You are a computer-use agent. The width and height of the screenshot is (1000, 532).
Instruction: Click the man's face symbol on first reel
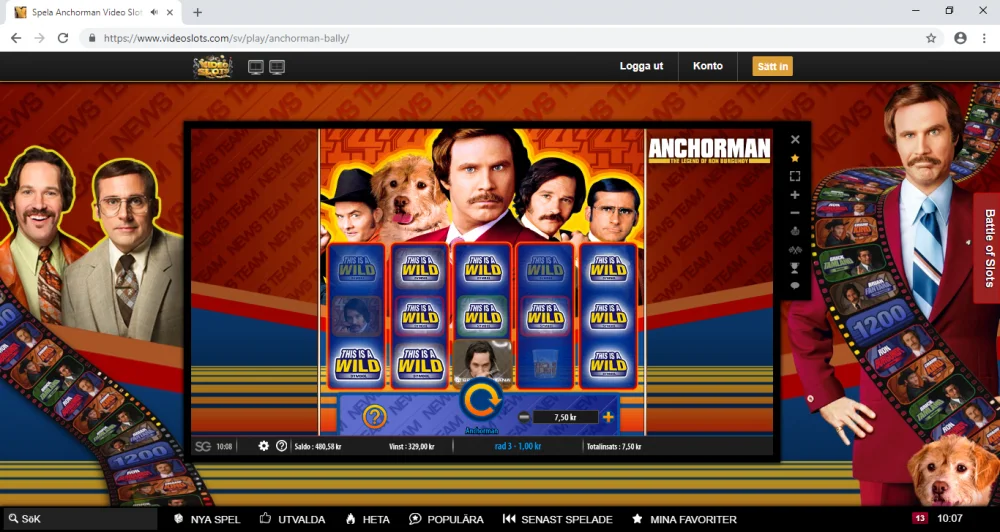(x=356, y=316)
